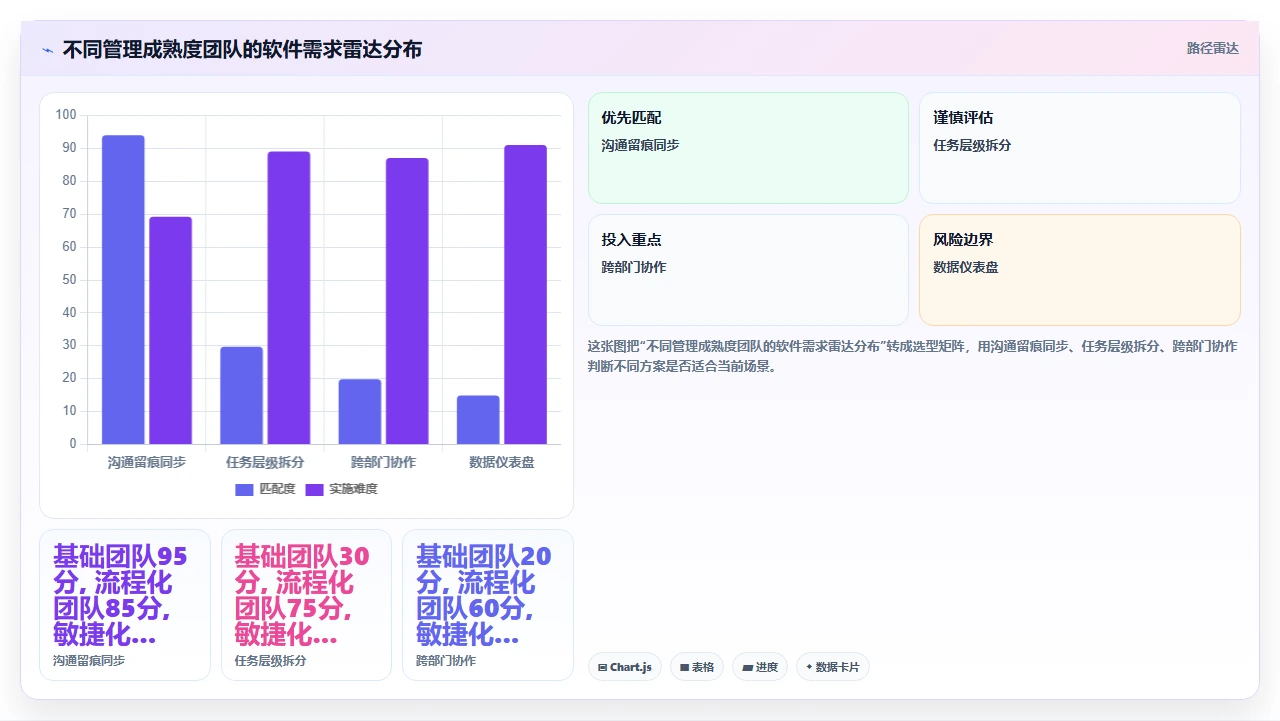Click the 路径雷达 label in header

point(1213,48)
